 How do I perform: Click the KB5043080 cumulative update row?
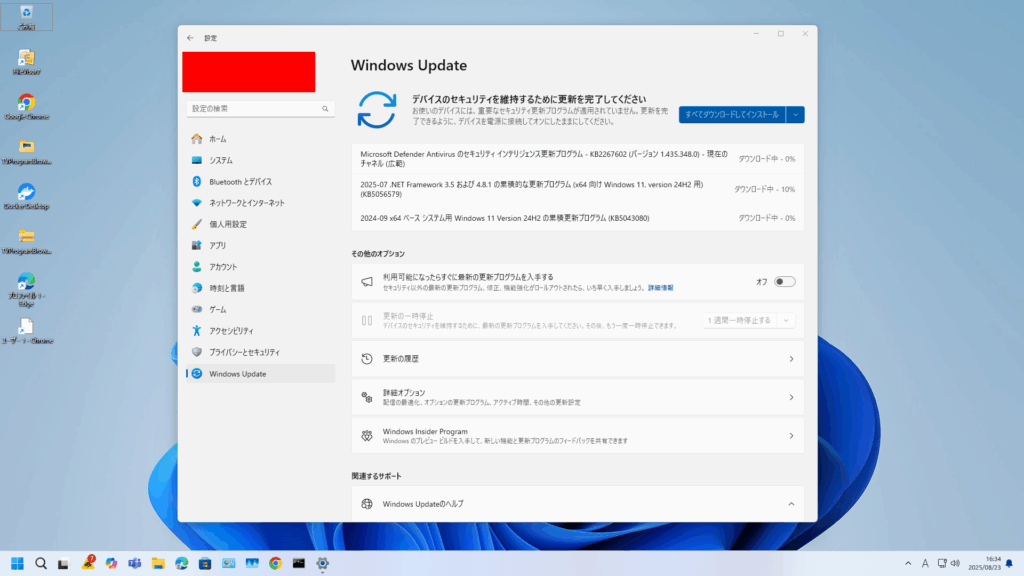(578, 218)
